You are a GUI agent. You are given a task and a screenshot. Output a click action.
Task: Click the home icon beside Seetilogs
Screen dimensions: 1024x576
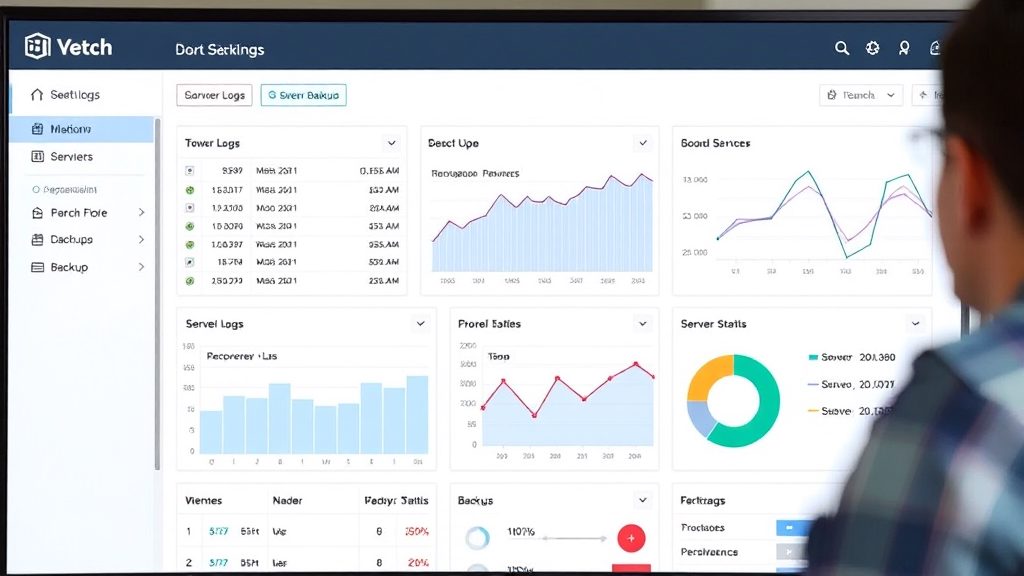[37, 95]
